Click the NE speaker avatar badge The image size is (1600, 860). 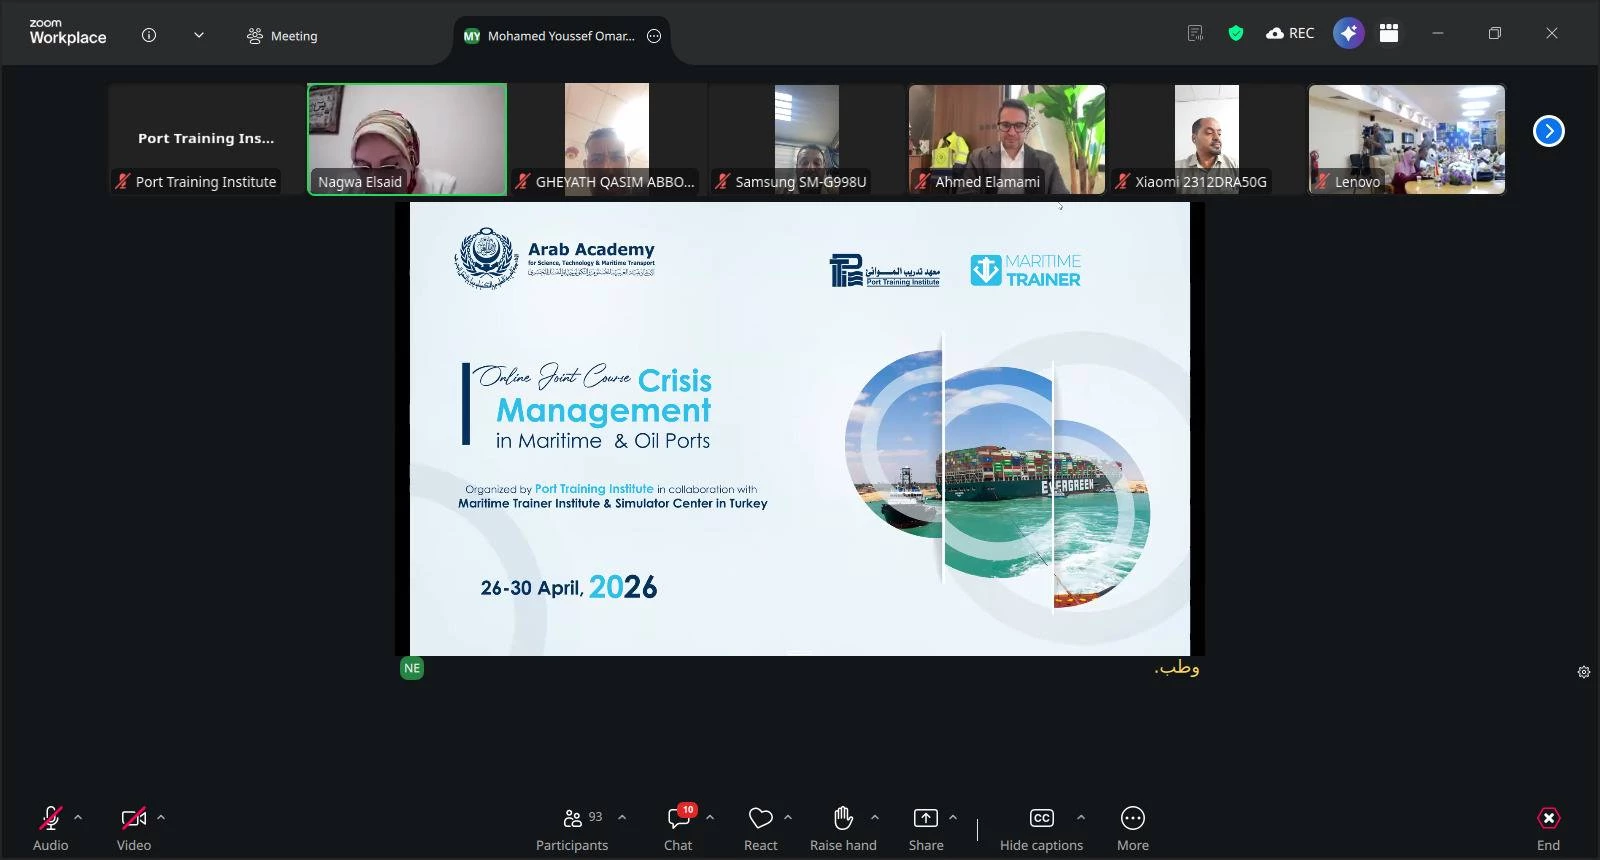412,668
